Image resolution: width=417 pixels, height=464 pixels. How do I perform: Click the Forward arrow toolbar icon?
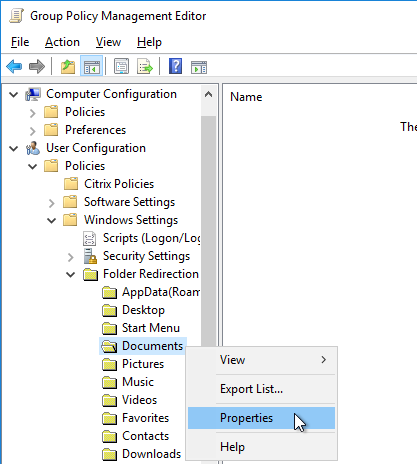pyautogui.click(x=37, y=67)
